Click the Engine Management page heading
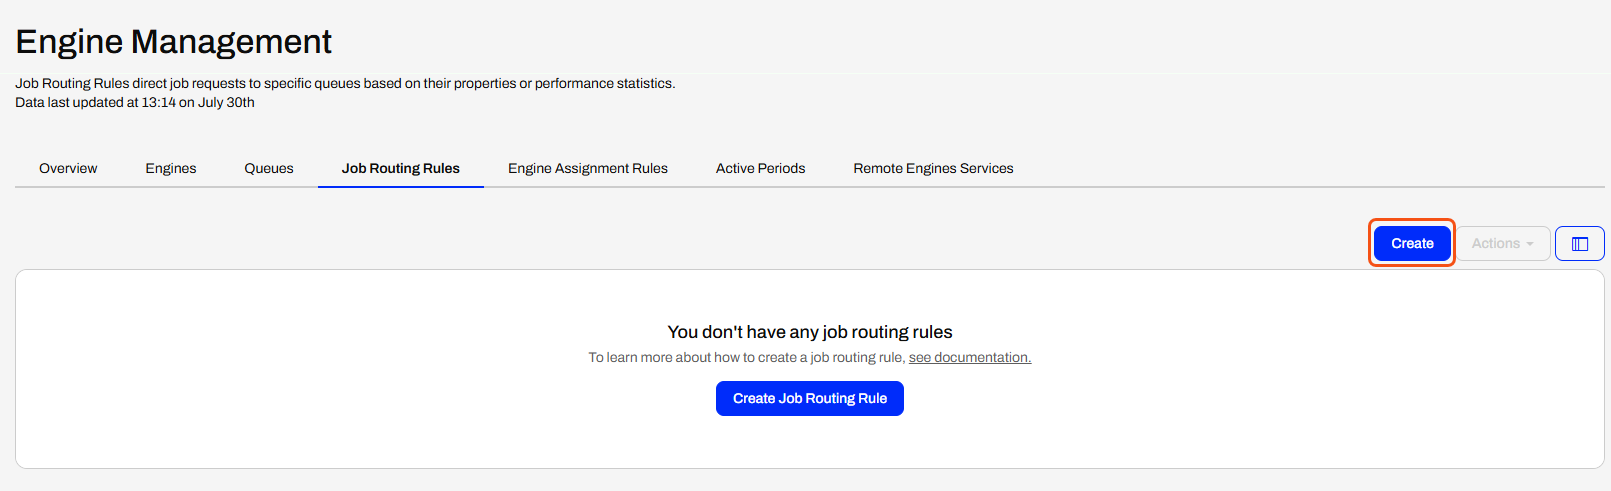The image size is (1611, 491). [174, 42]
